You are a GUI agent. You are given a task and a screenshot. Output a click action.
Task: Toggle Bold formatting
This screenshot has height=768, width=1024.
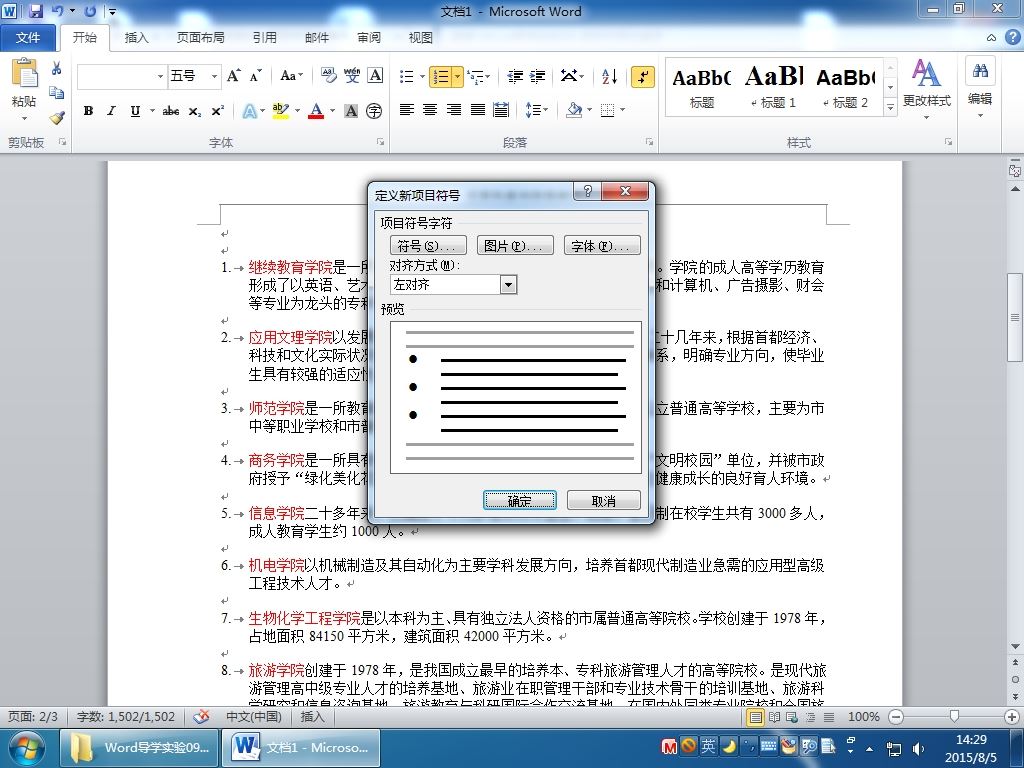[88, 111]
